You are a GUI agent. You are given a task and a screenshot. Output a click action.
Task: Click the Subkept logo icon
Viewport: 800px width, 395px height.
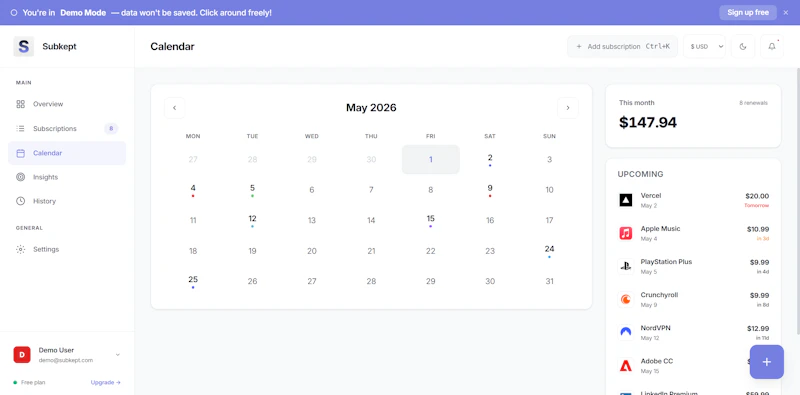(x=23, y=46)
